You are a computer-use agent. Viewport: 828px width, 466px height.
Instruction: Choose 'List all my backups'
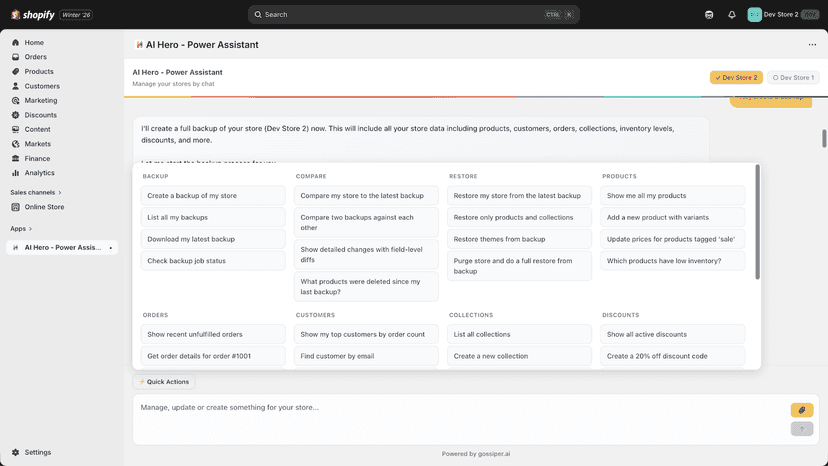pos(213,217)
